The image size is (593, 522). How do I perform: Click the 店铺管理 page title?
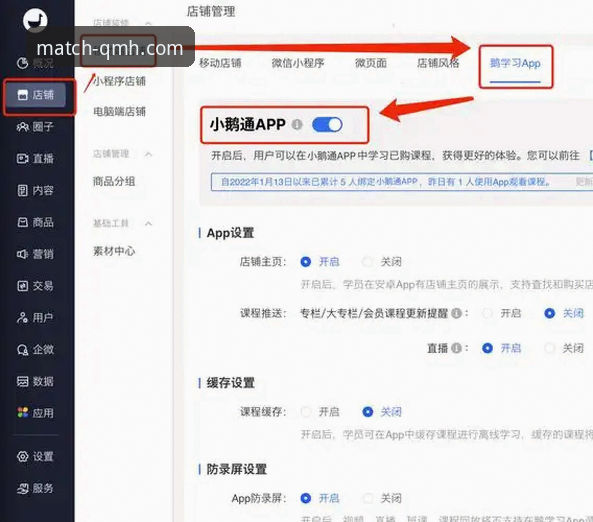pos(211,11)
